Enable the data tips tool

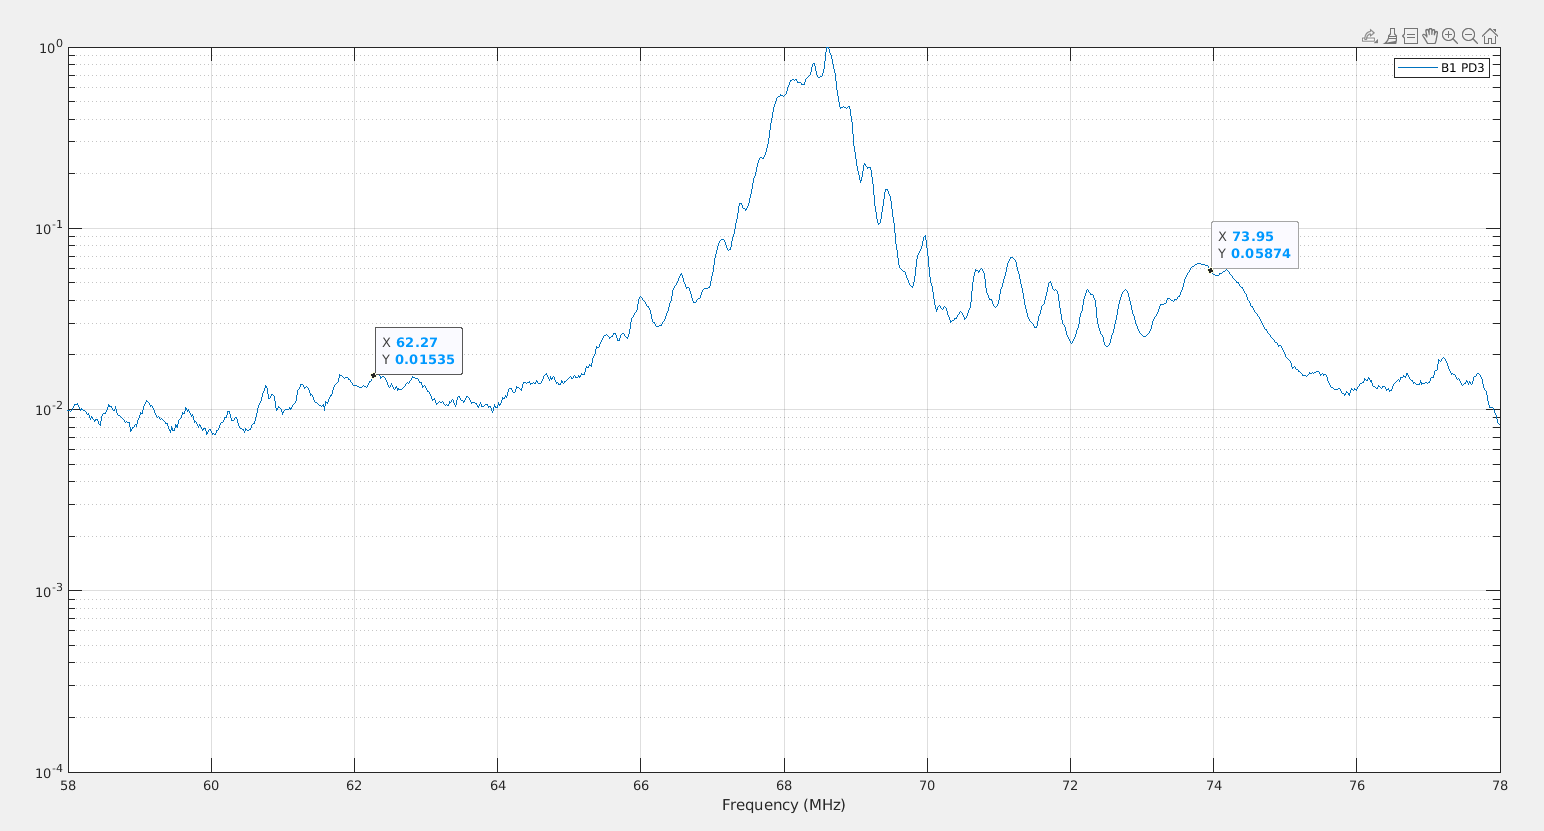pos(1410,36)
